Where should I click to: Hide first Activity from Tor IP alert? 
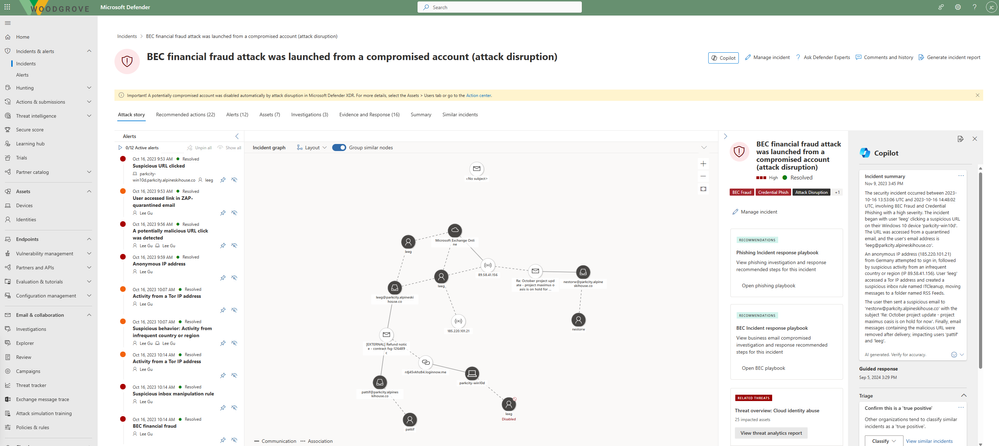(234, 310)
